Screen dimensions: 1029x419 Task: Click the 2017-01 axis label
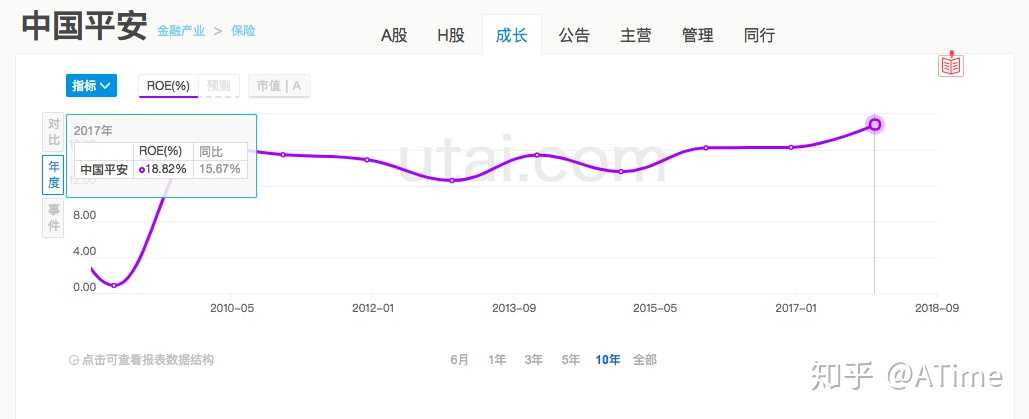pyautogui.click(x=795, y=308)
